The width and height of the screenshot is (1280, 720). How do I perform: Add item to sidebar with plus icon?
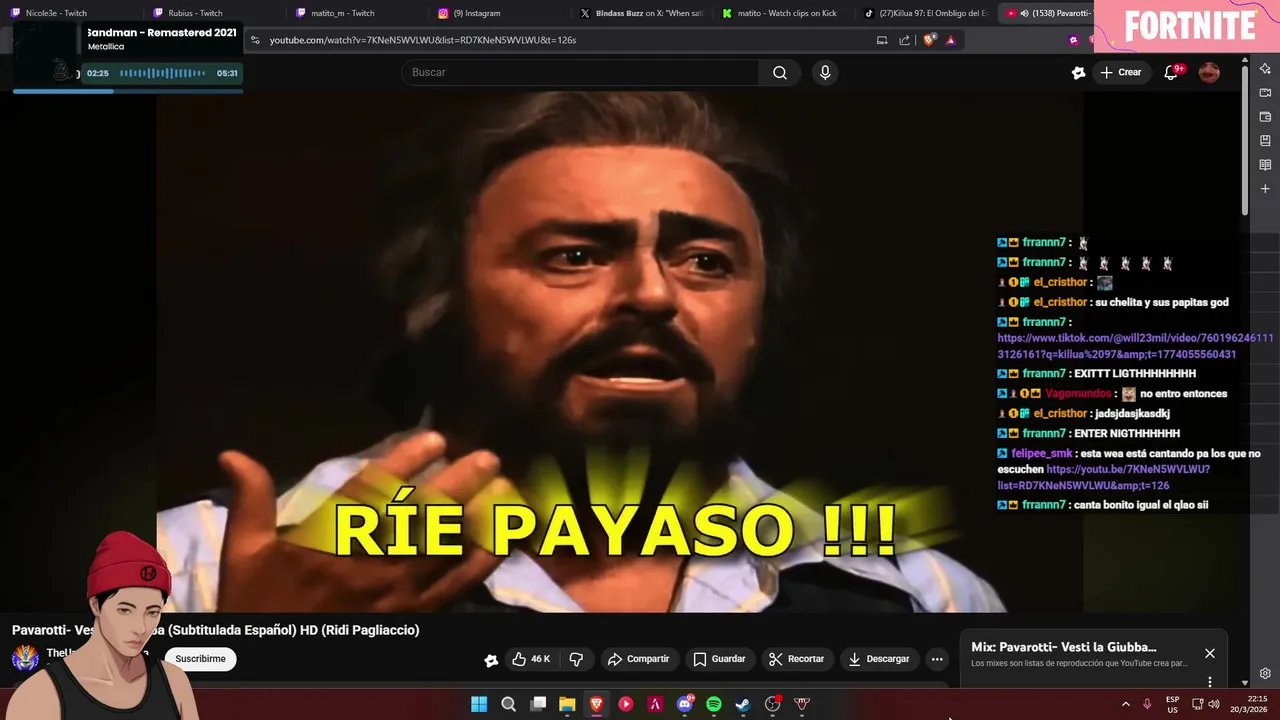click(x=1265, y=189)
